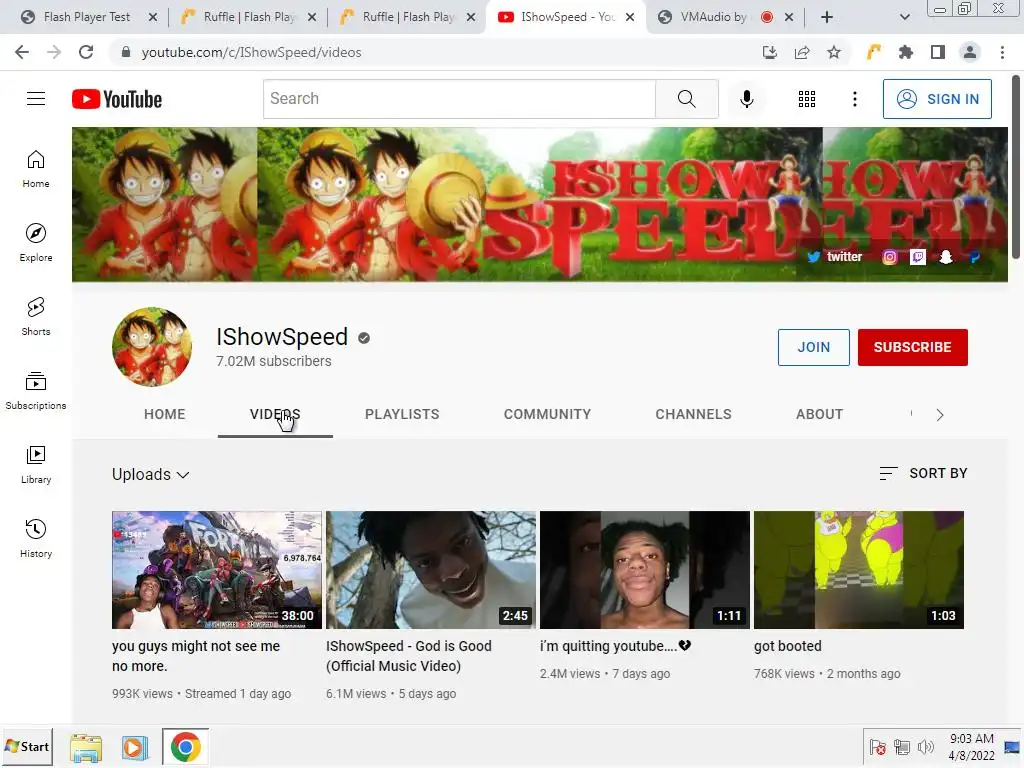Go to Home in sidebar
Viewport: 1024px width, 768px height.
pyautogui.click(x=36, y=169)
